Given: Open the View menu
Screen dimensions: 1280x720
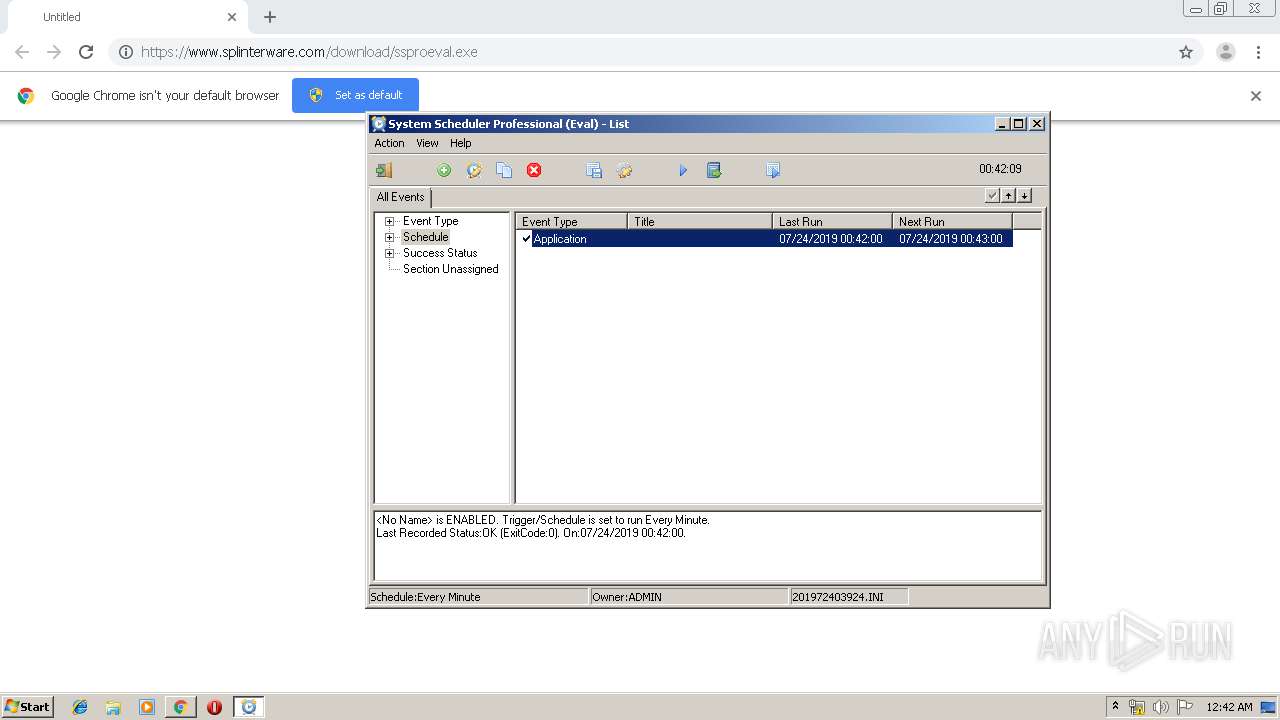Looking at the screenshot, I should (x=427, y=143).
